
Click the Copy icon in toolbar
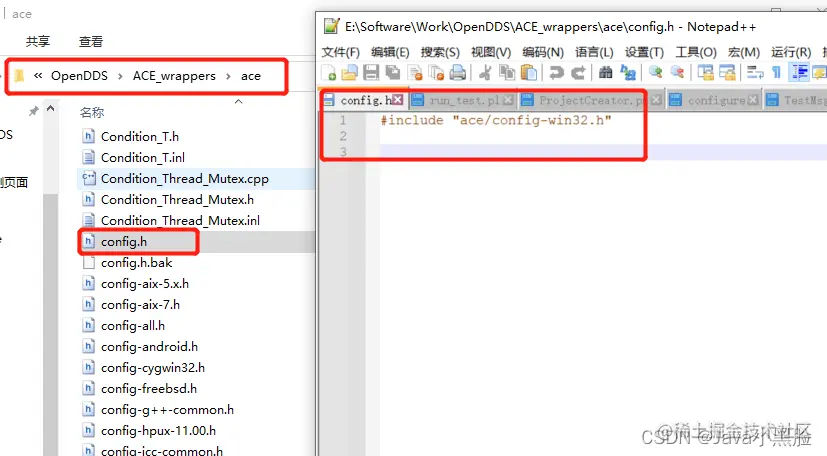(507, 72)
